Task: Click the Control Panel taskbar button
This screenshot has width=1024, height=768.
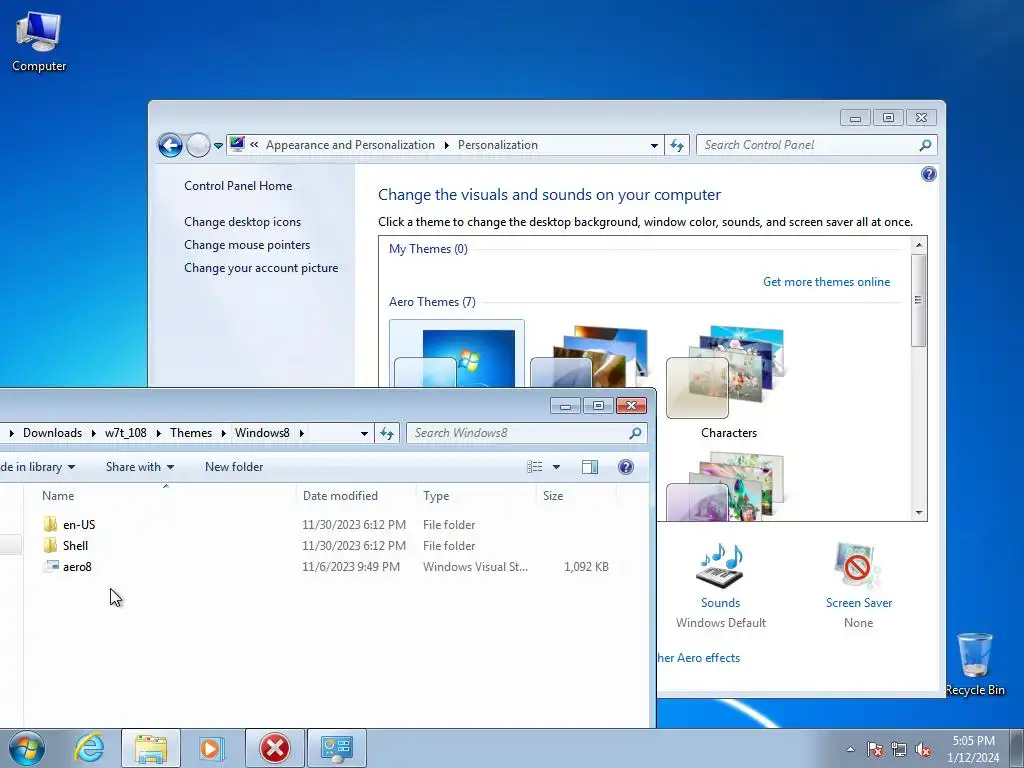Action: 337,748
